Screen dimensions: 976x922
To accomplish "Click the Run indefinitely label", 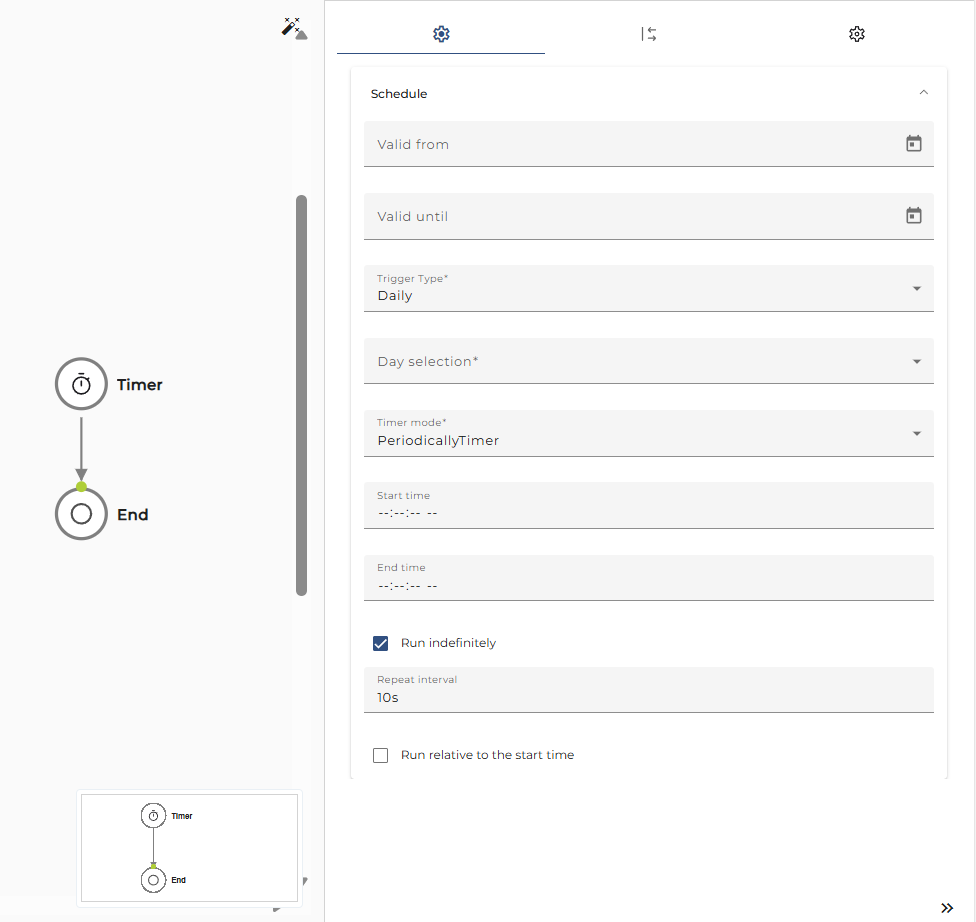I will (x=448, y=643).
